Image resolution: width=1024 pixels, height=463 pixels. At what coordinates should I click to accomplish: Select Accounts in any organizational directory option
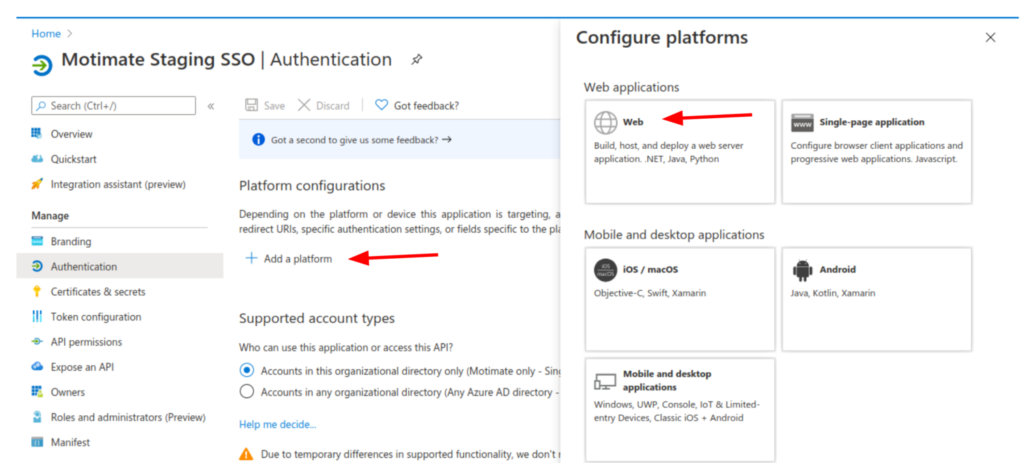[247, 392]
